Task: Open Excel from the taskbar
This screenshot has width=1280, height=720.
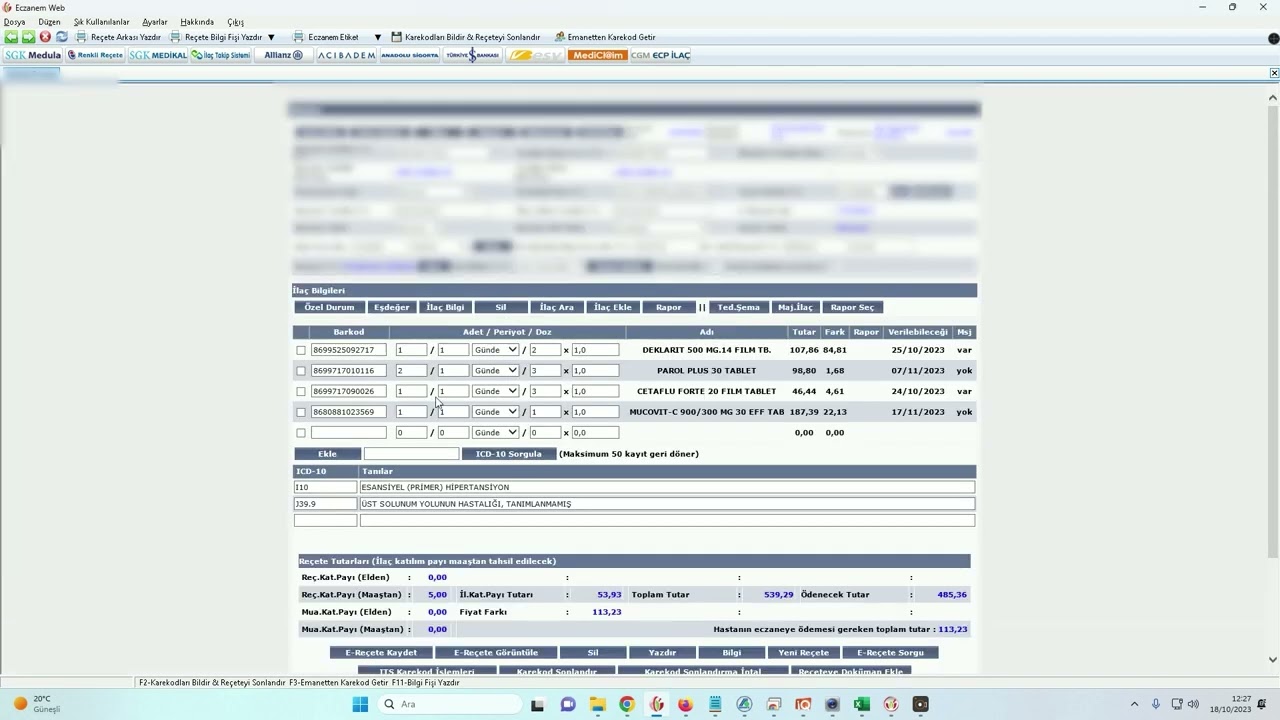Action: coord(861,704)
